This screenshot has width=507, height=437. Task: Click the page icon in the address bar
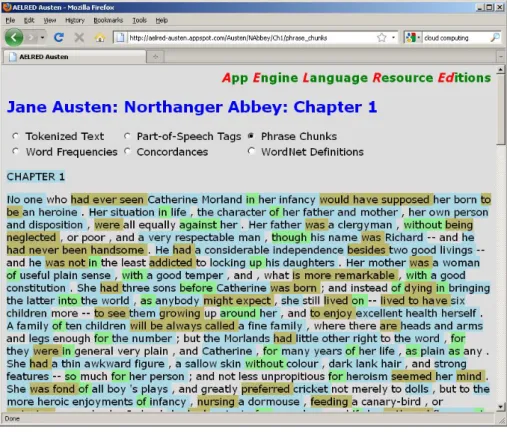tap(120, 38)
